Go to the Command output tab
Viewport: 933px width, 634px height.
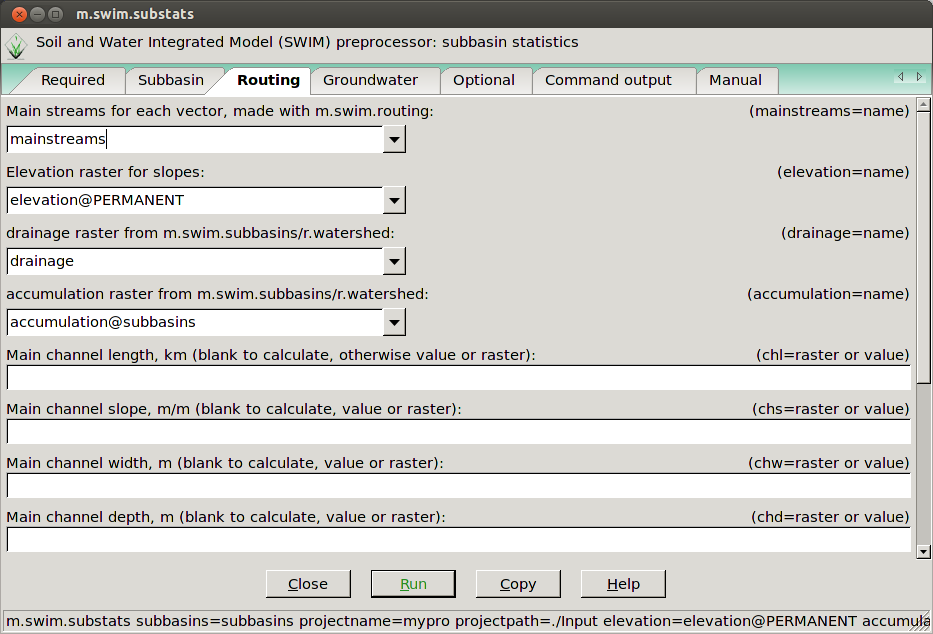pyautogui.click(x=608, y=80)
